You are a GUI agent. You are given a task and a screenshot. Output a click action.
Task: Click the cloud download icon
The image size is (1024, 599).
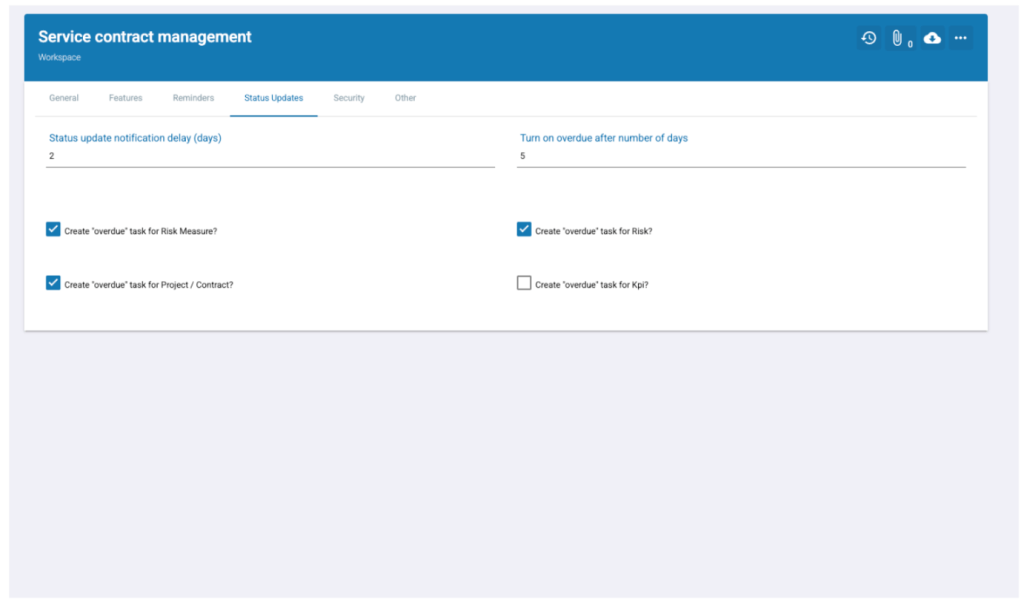[932, 38]
